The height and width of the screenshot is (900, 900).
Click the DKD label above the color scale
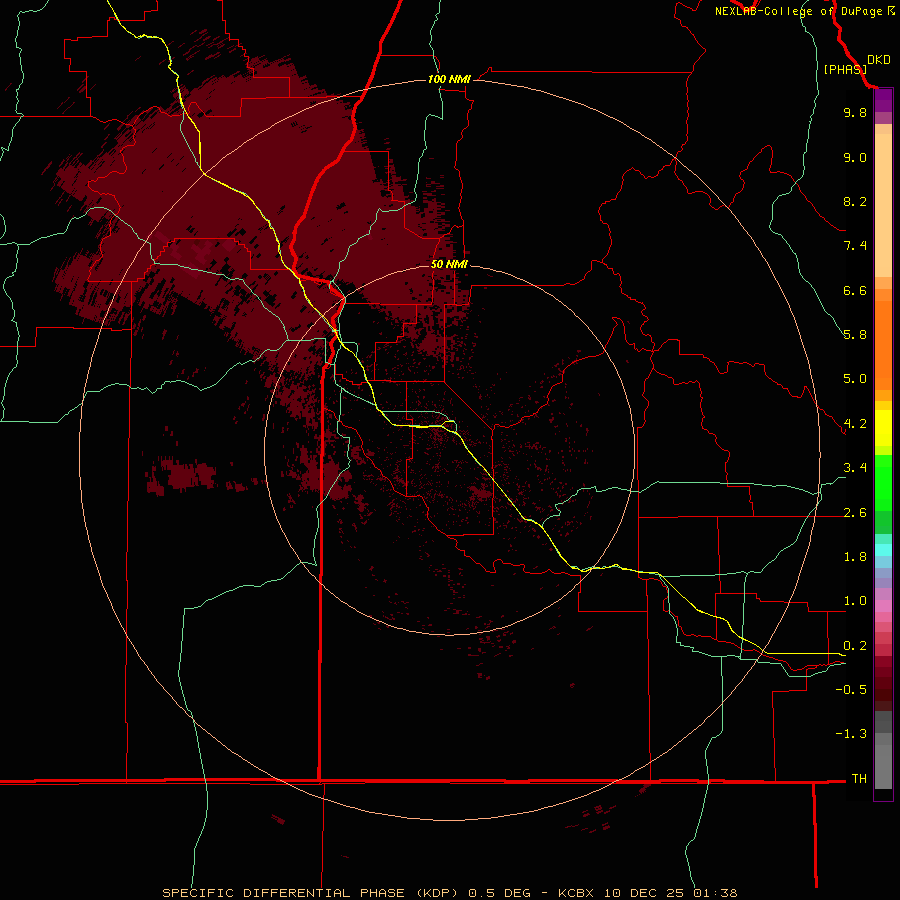click(x=878, y=60)
